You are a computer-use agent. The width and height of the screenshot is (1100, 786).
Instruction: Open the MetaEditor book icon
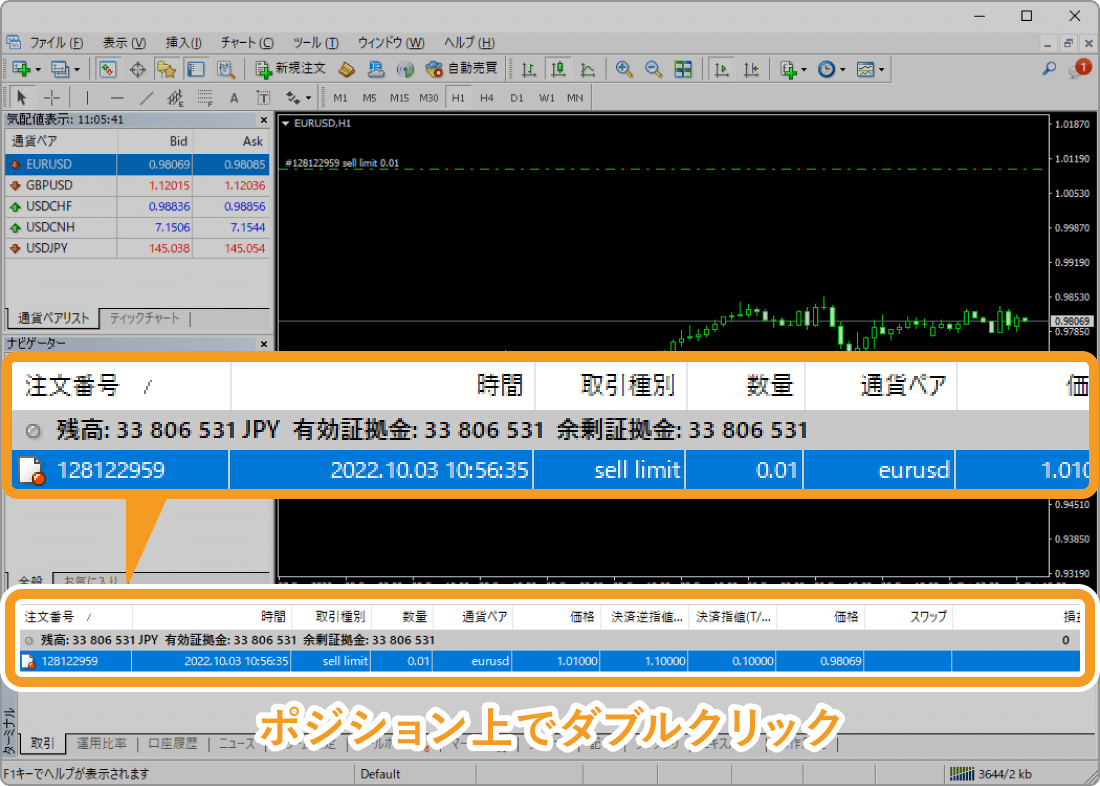click(347, 69)
